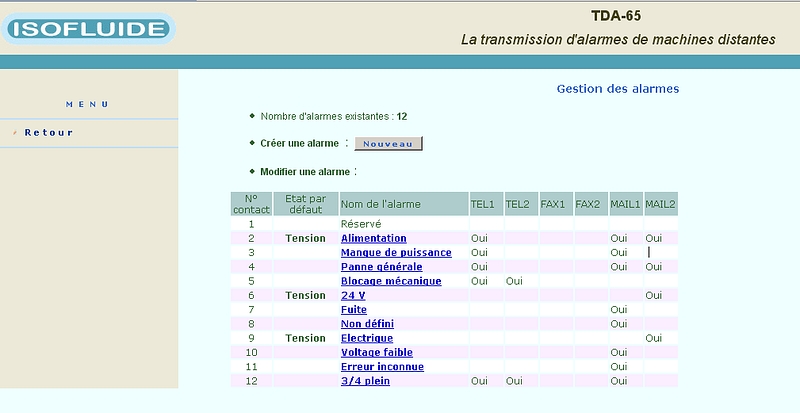800x413 pixels.
Task: Open the Fuite alarm link
Action: [354, 310]
